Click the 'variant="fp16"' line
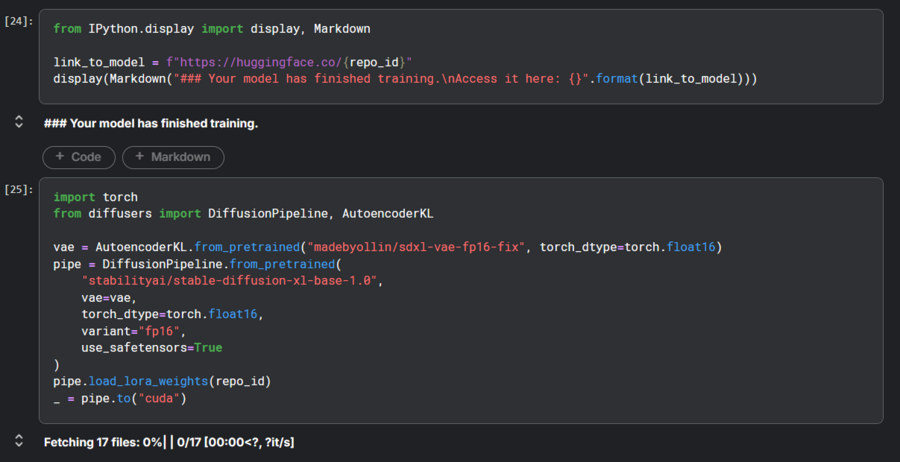 point(134,331)
